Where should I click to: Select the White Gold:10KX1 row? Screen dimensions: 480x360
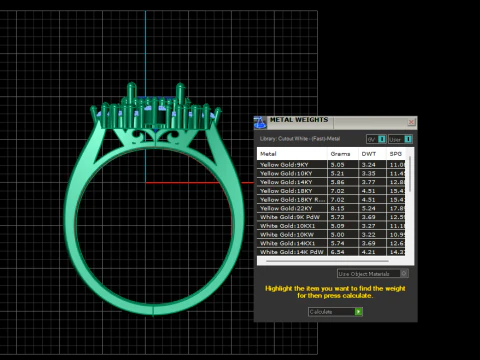click(331, 226)
